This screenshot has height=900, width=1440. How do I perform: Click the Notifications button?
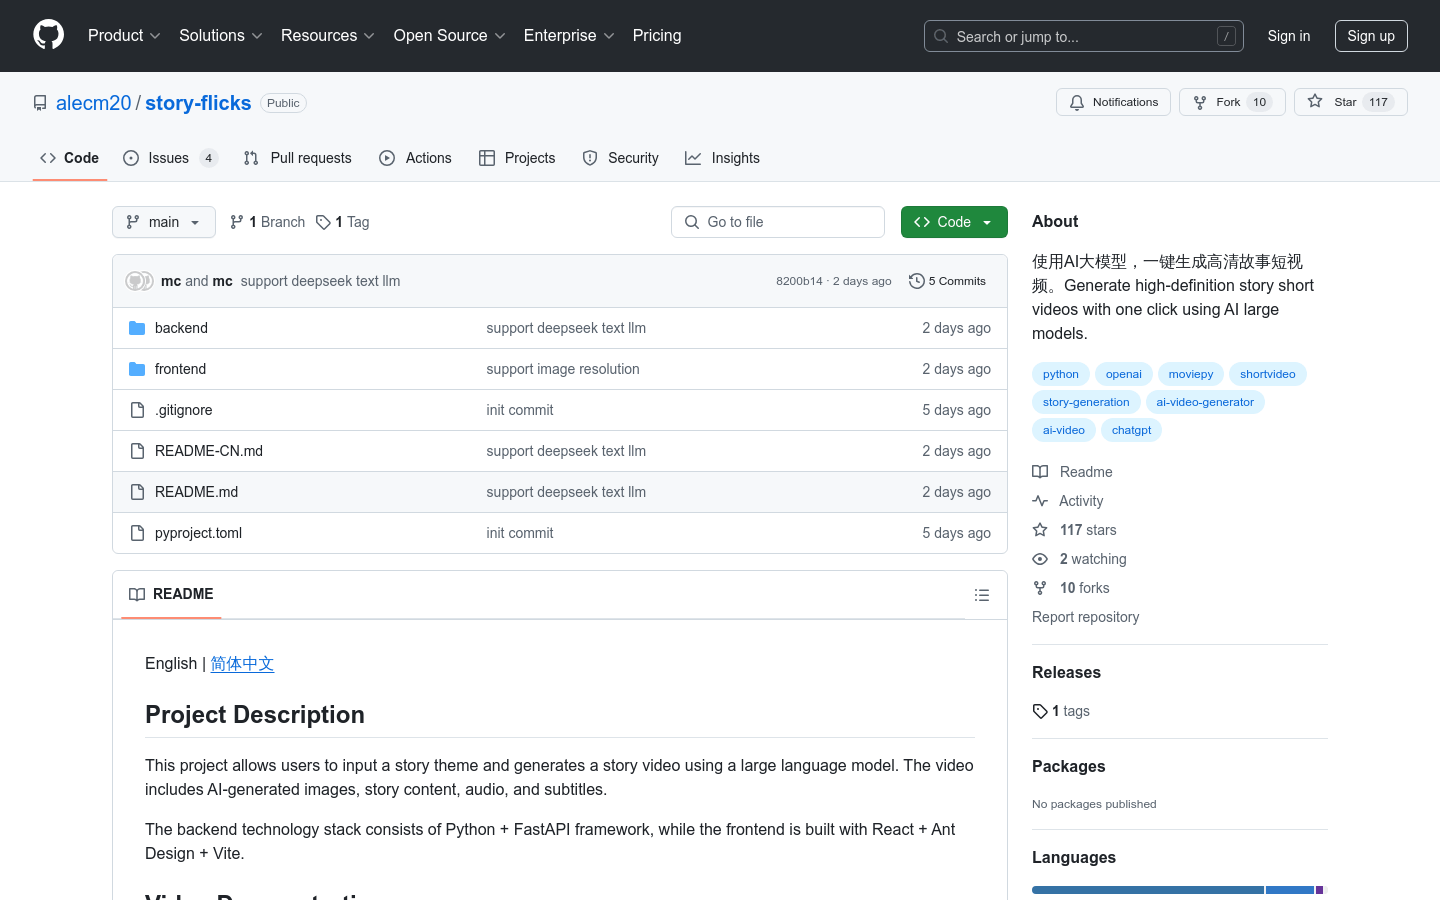click(x=1113, y=102)
